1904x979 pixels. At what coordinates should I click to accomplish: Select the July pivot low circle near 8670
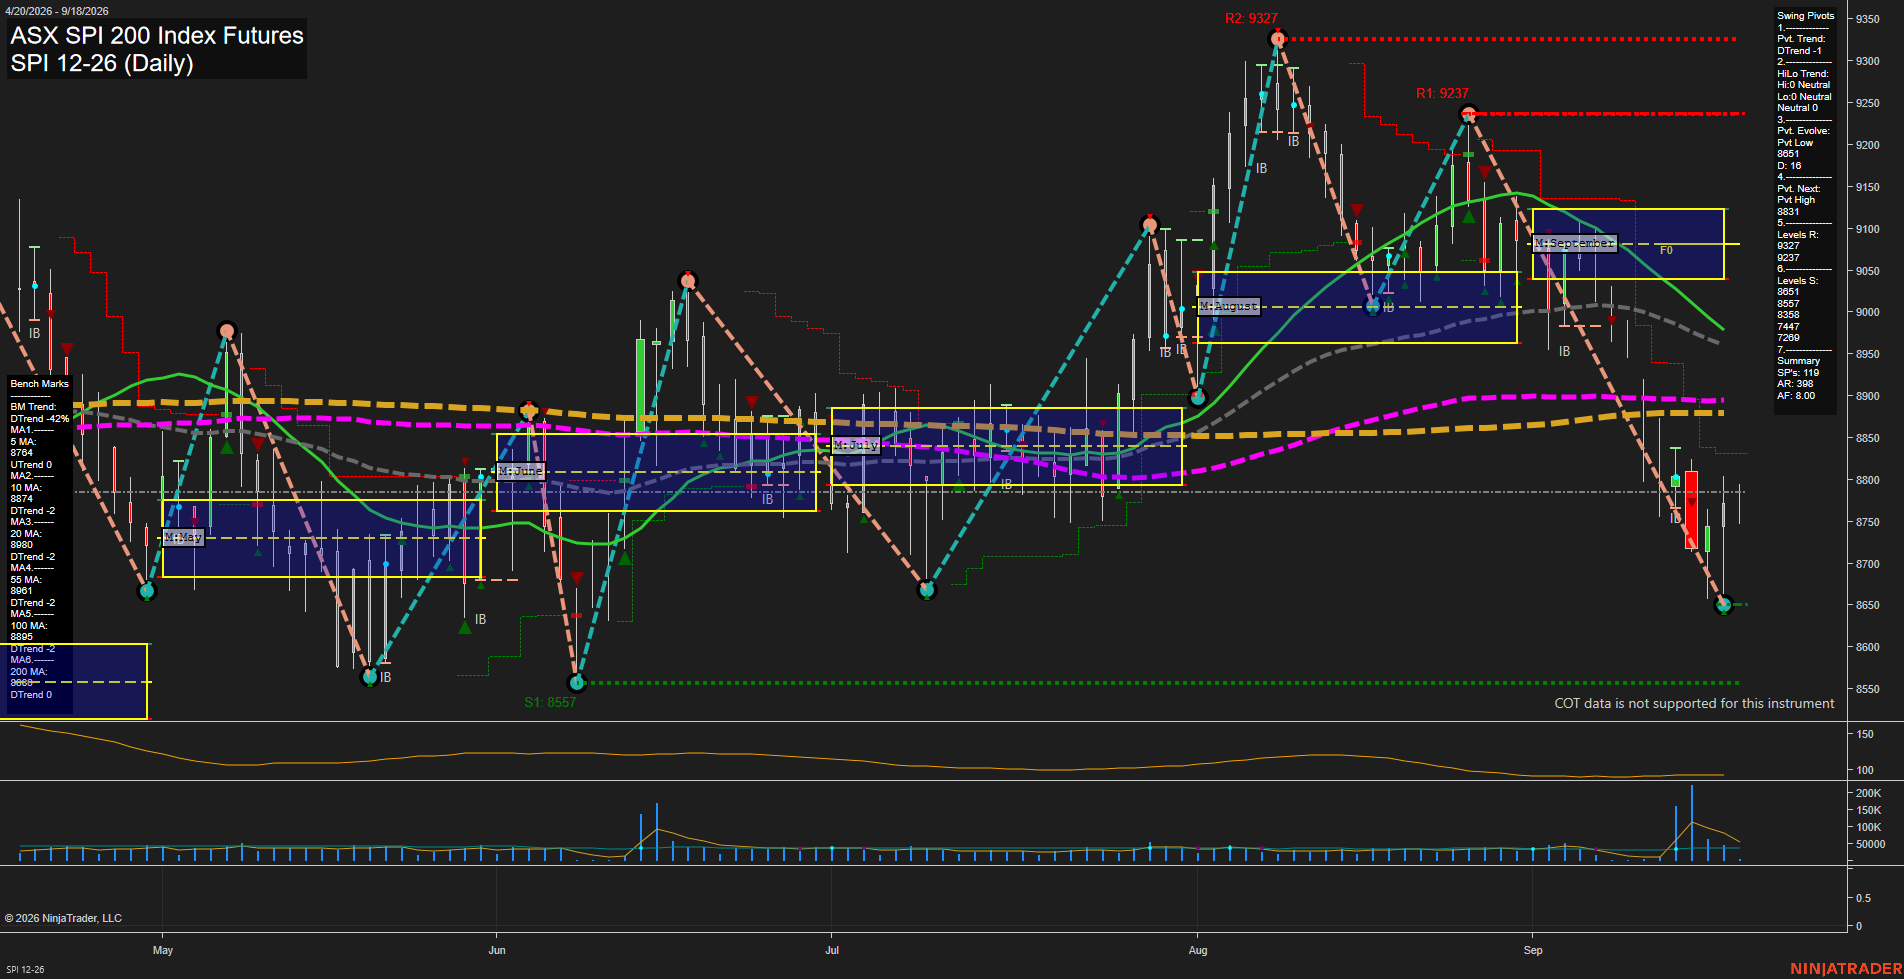926,590
